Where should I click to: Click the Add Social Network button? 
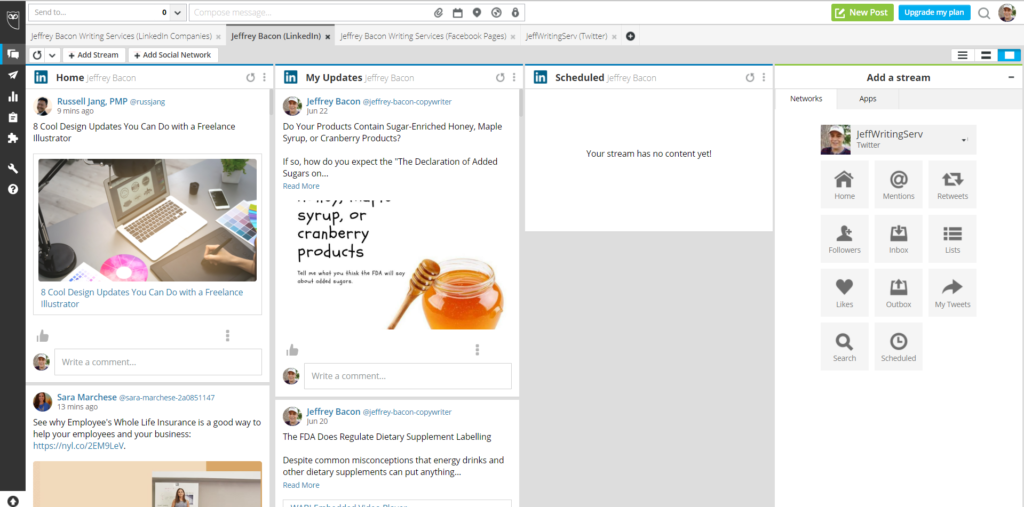[173, 56]
